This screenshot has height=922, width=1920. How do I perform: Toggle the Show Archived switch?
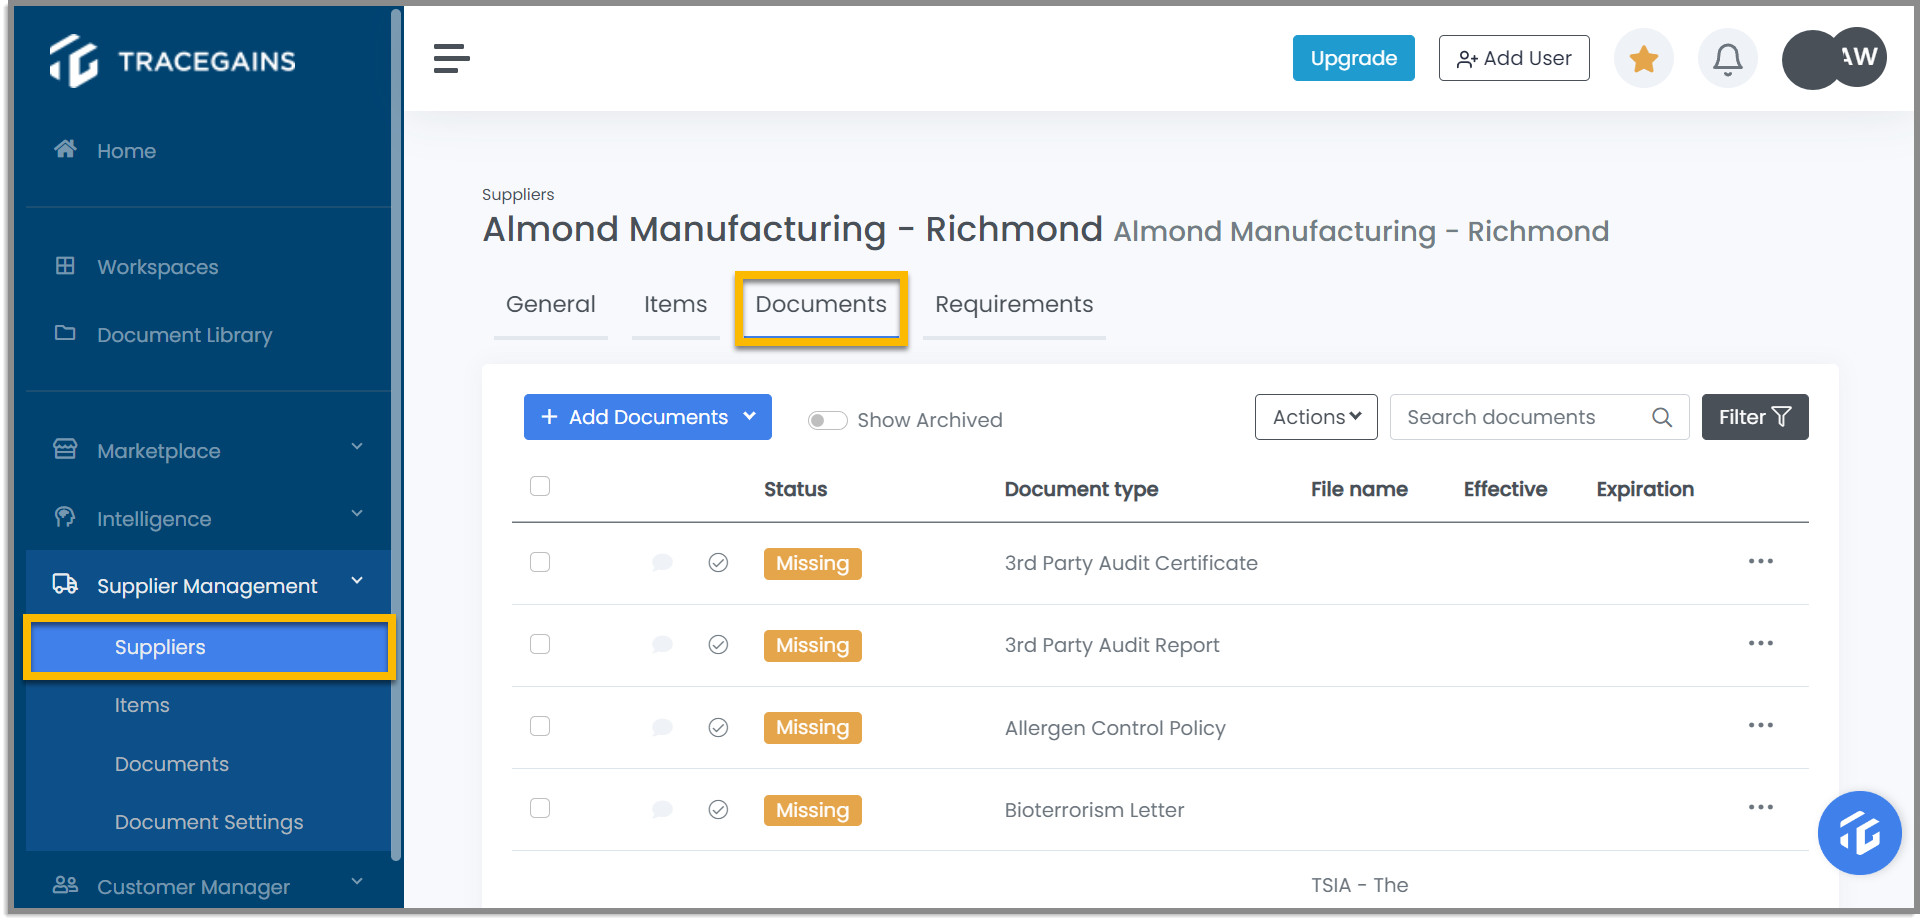(827, 420)
